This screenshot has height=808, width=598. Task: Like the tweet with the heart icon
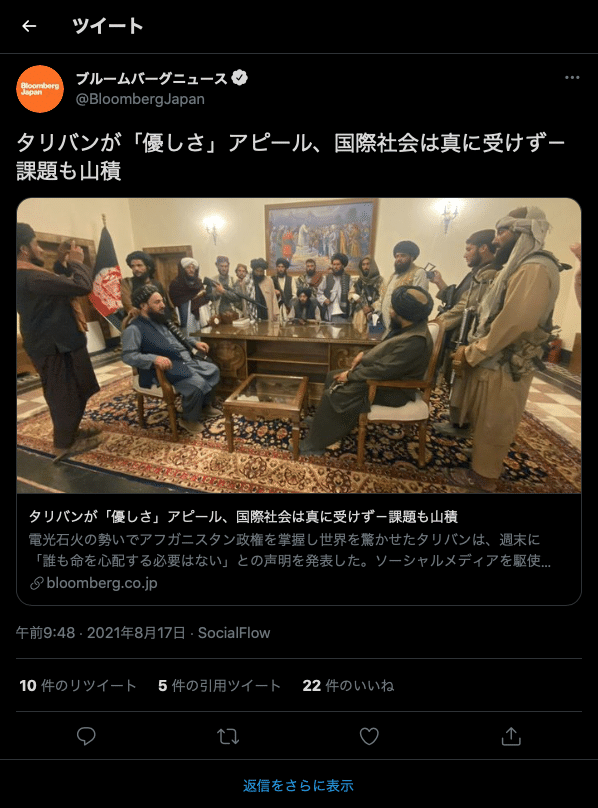coord(369,736)
